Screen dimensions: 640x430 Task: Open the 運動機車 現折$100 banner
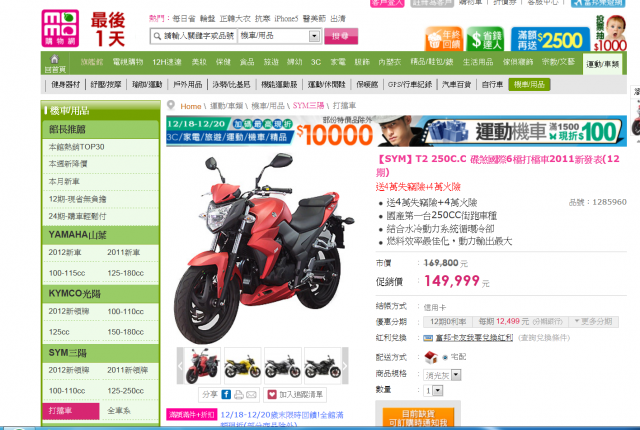coord(501,131)
